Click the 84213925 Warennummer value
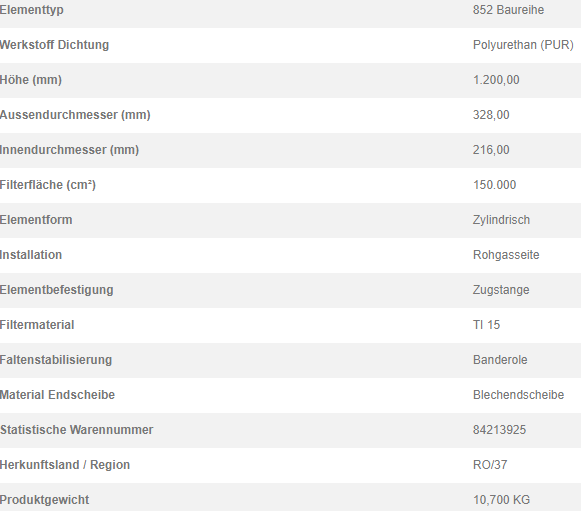Image resolution: width=581 pixels, height=511 pixels. (x=499, y=429)
